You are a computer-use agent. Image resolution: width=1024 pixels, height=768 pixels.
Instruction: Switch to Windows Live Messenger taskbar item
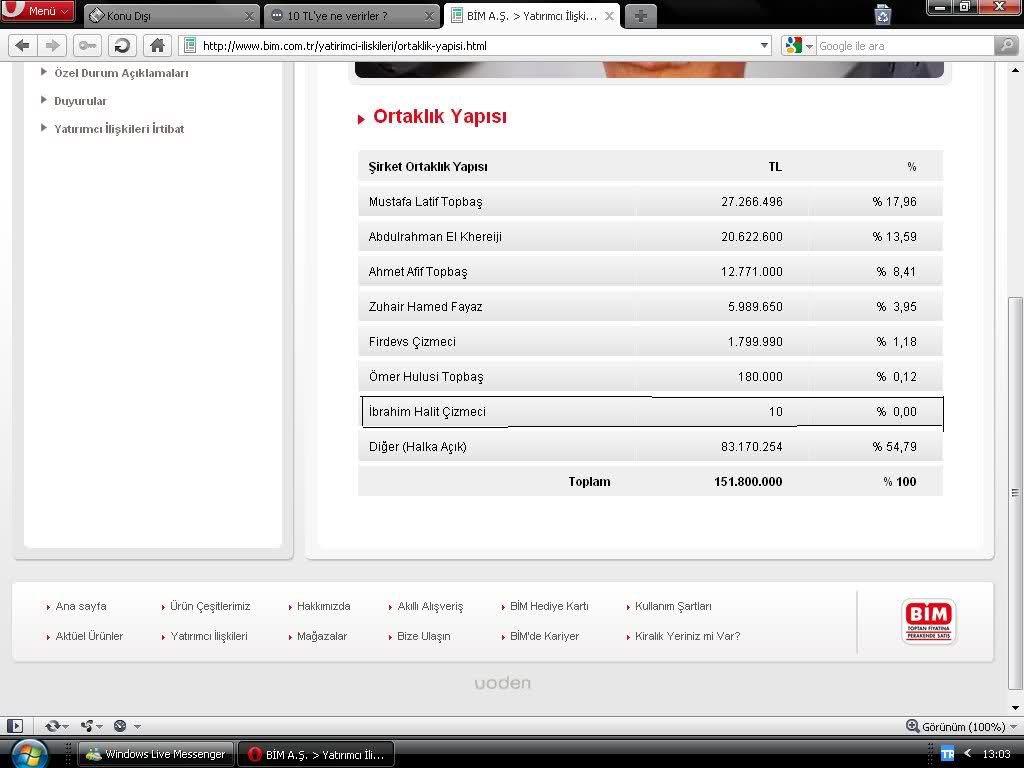[x=155, y=754]
